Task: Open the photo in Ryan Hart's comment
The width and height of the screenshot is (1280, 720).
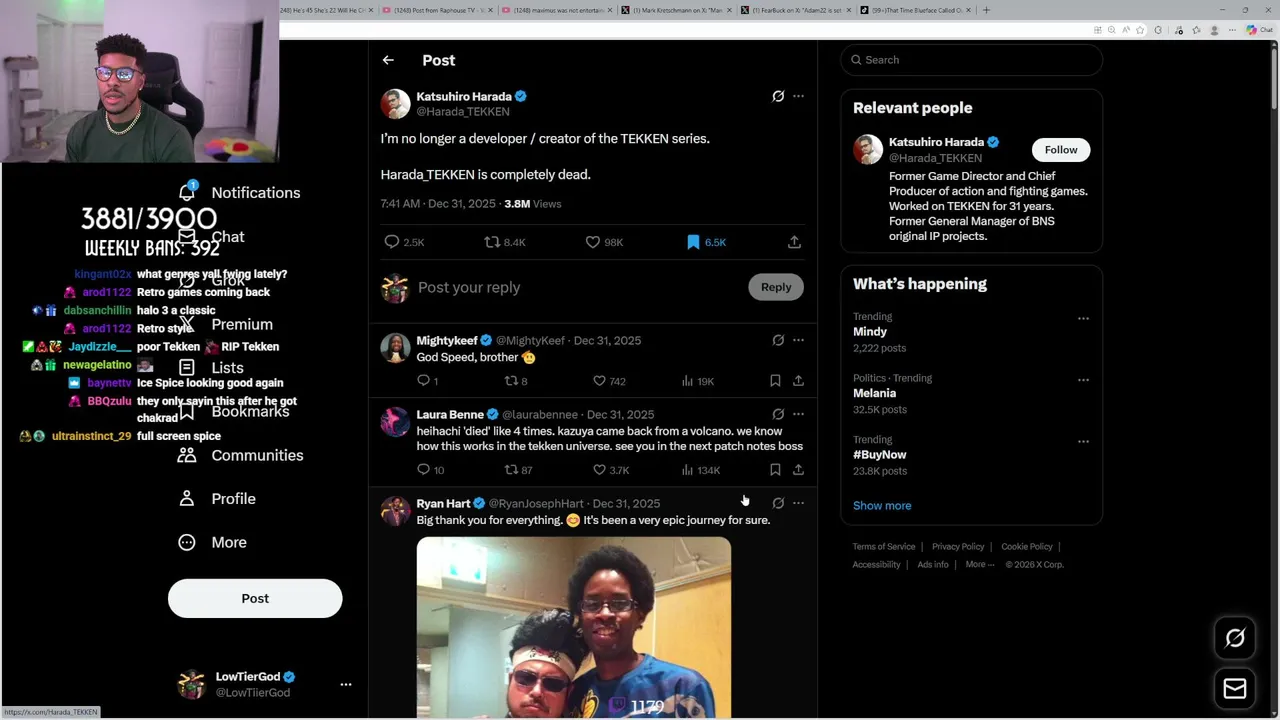Action: 574,627
